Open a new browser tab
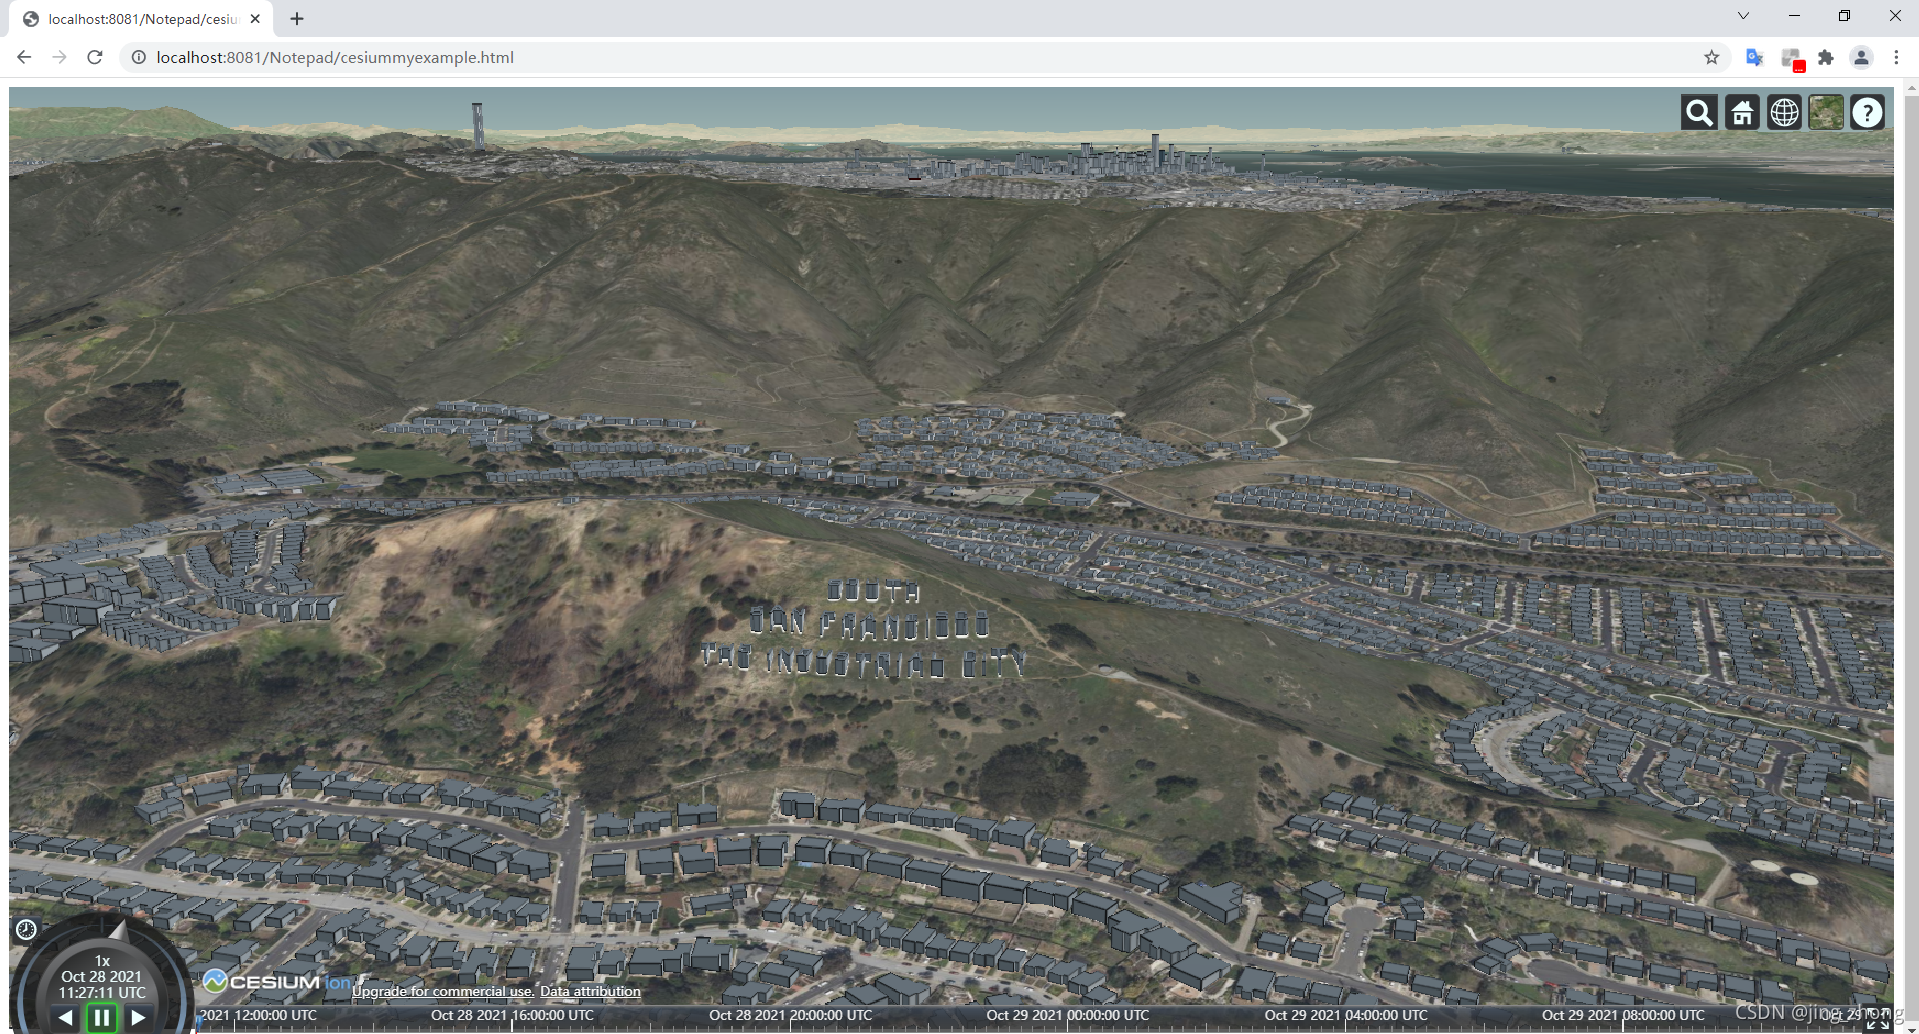This screenshot has height=1034, width=1919. pyautogui.click(x=297, y=19)
